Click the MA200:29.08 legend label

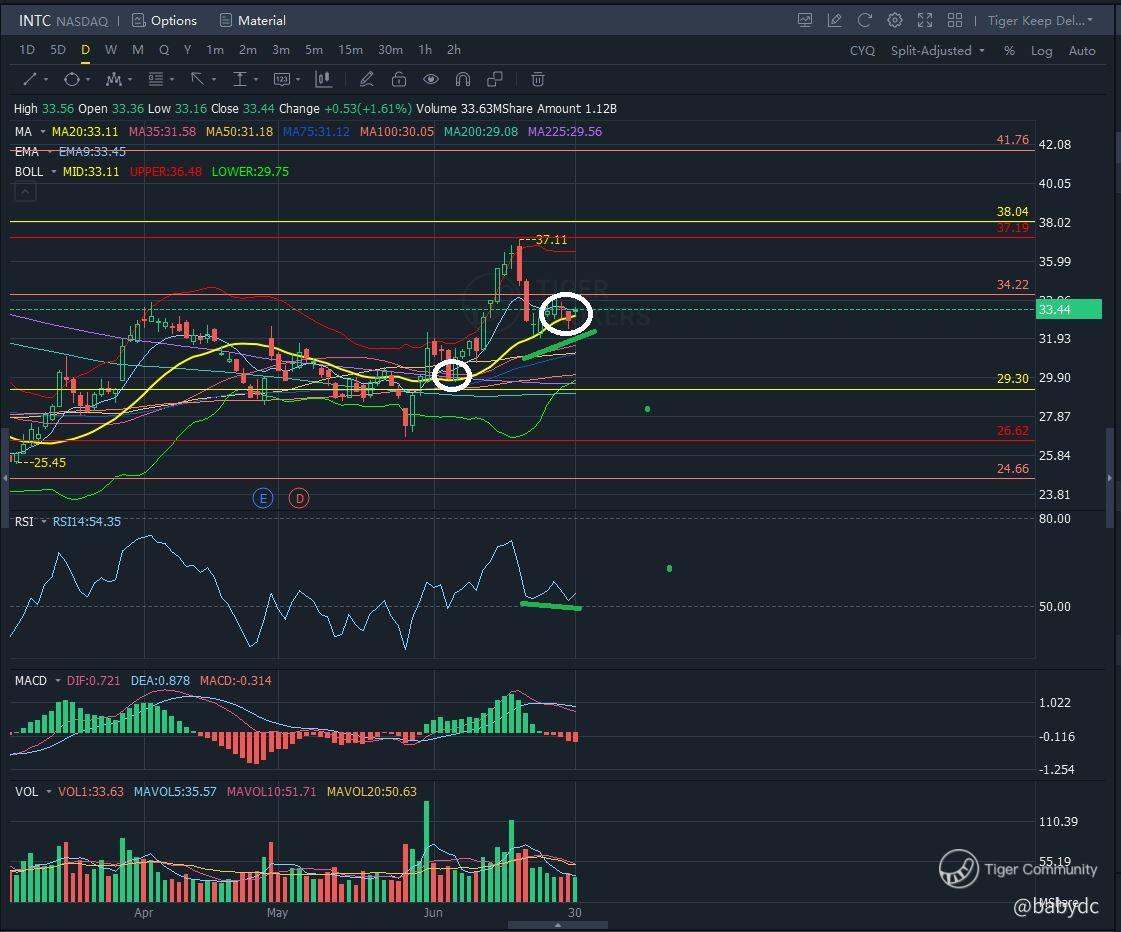coord(480,132)
